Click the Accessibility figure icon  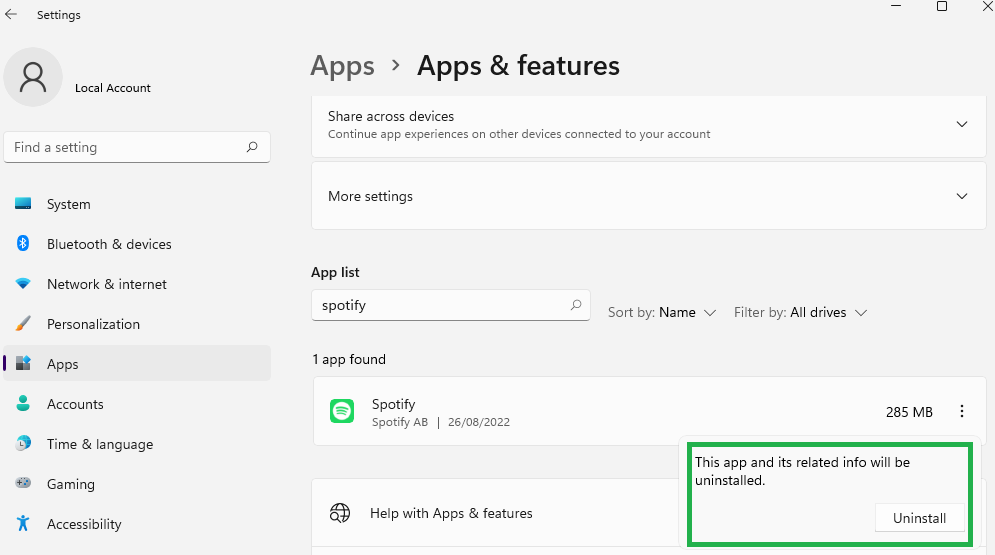(x=23, y=523)
